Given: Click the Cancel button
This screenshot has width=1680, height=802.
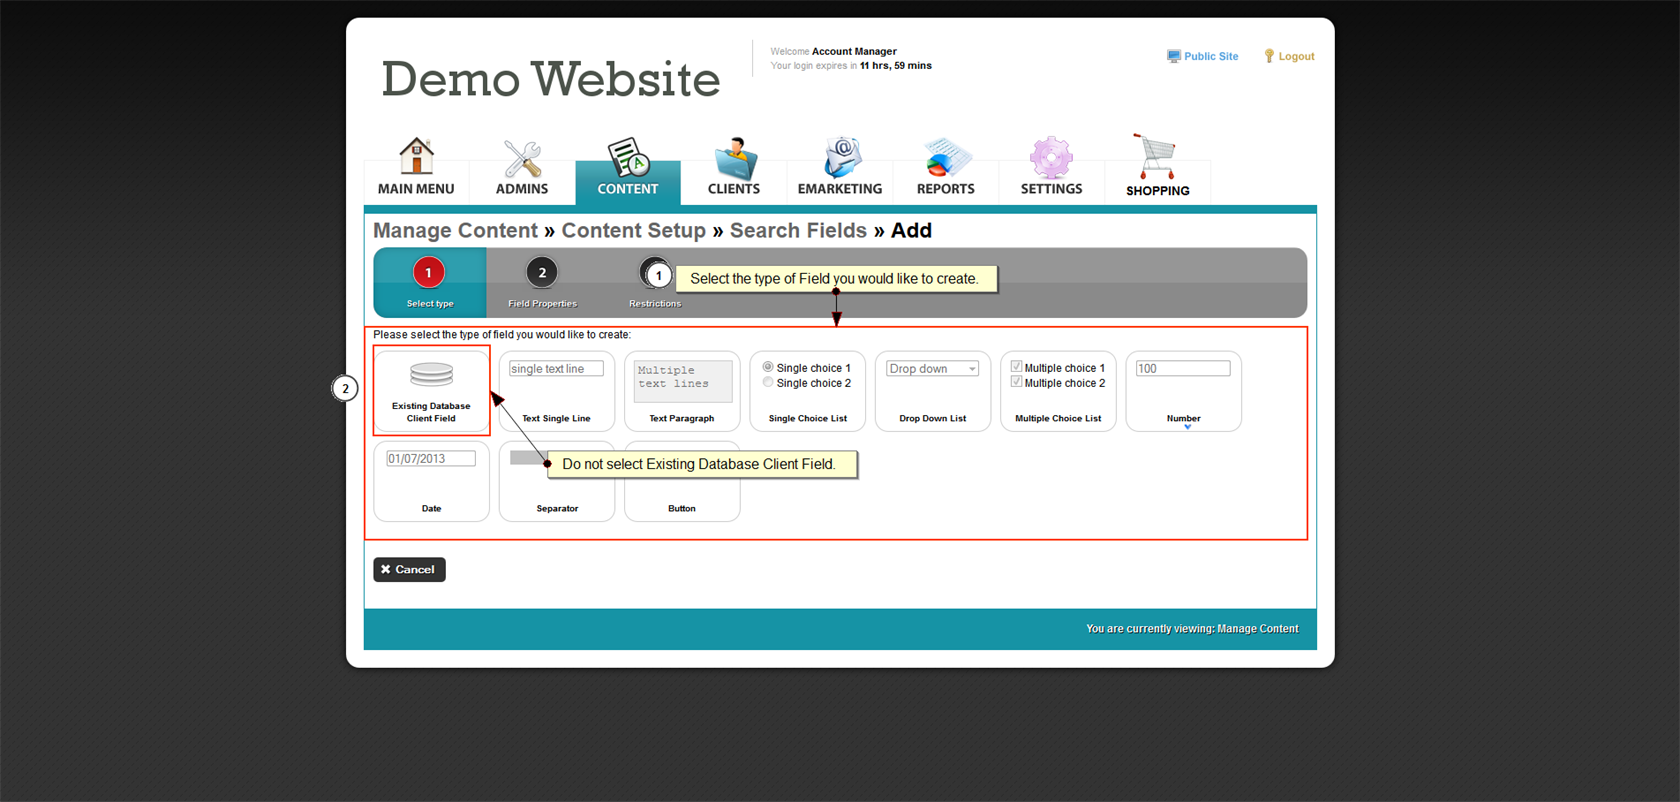Looking at the screenshot, I should (409, 569).
